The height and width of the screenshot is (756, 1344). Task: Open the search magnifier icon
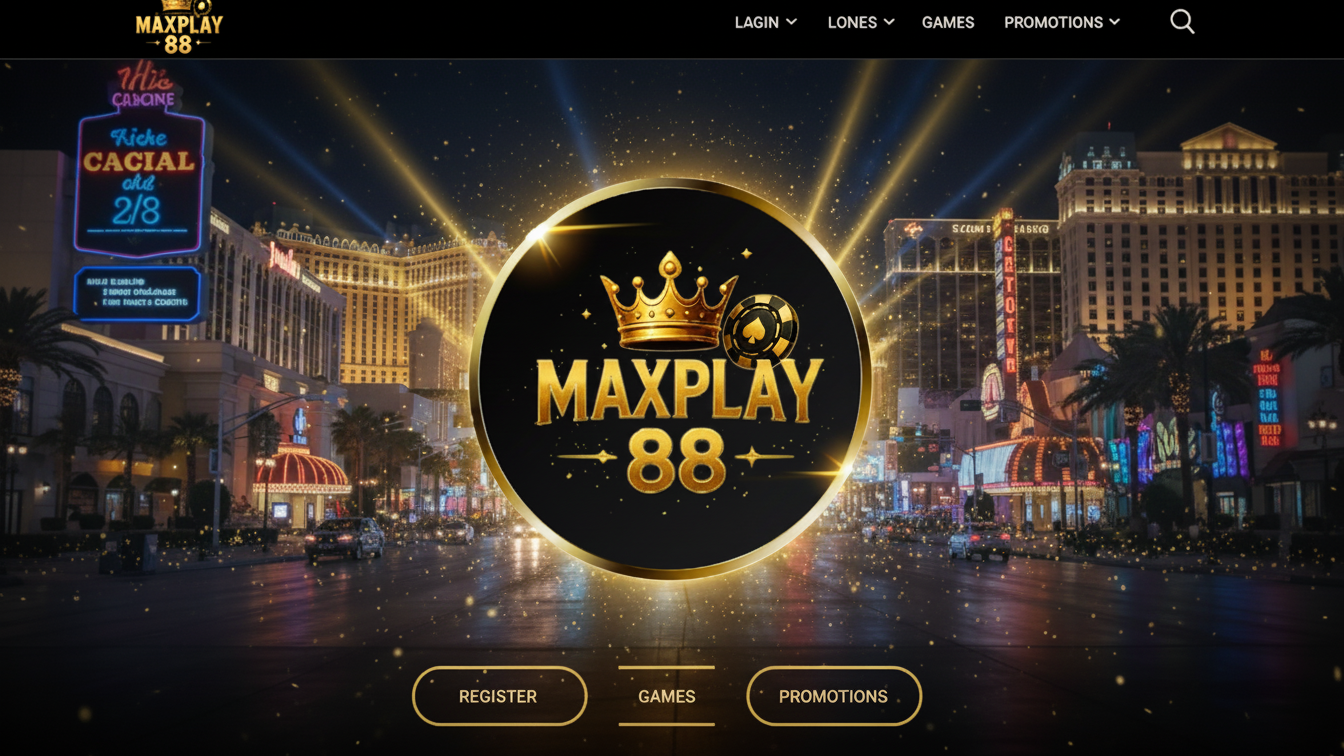[x=1182, y=22]
